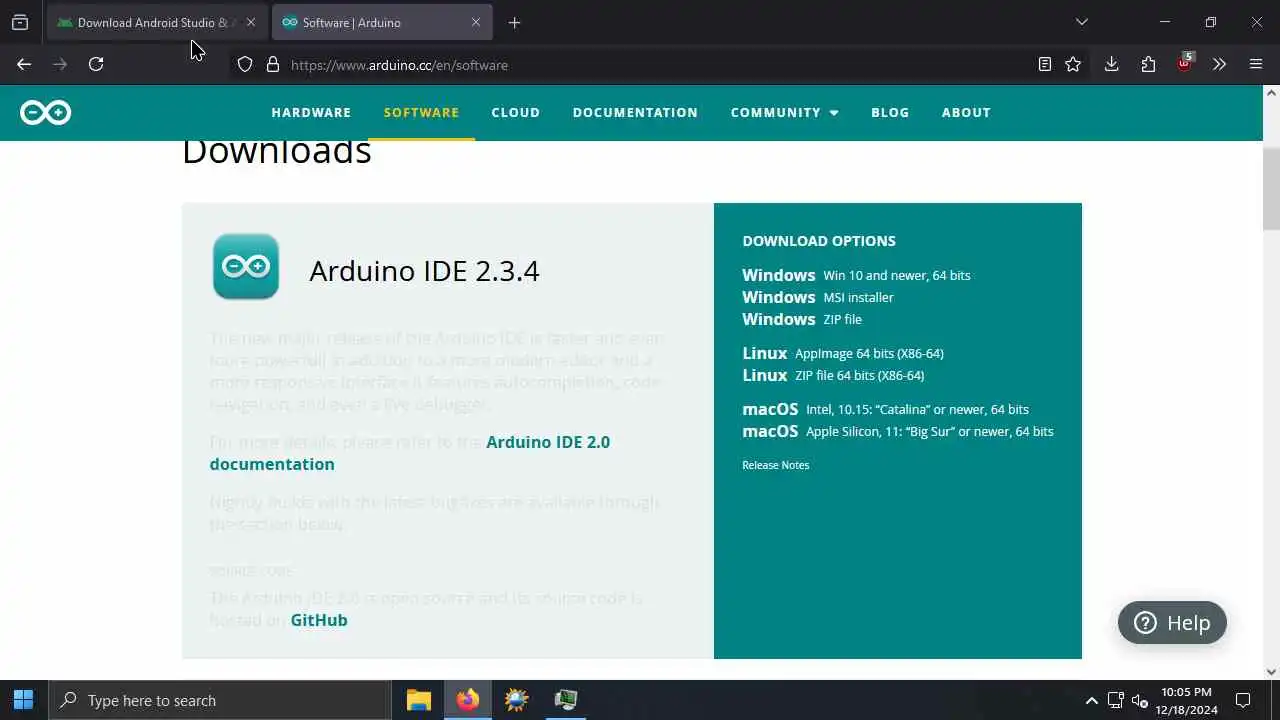This screenshot has width=1280, height=720.
Task: Close the Android Studio tab
Action: [251, 22]
